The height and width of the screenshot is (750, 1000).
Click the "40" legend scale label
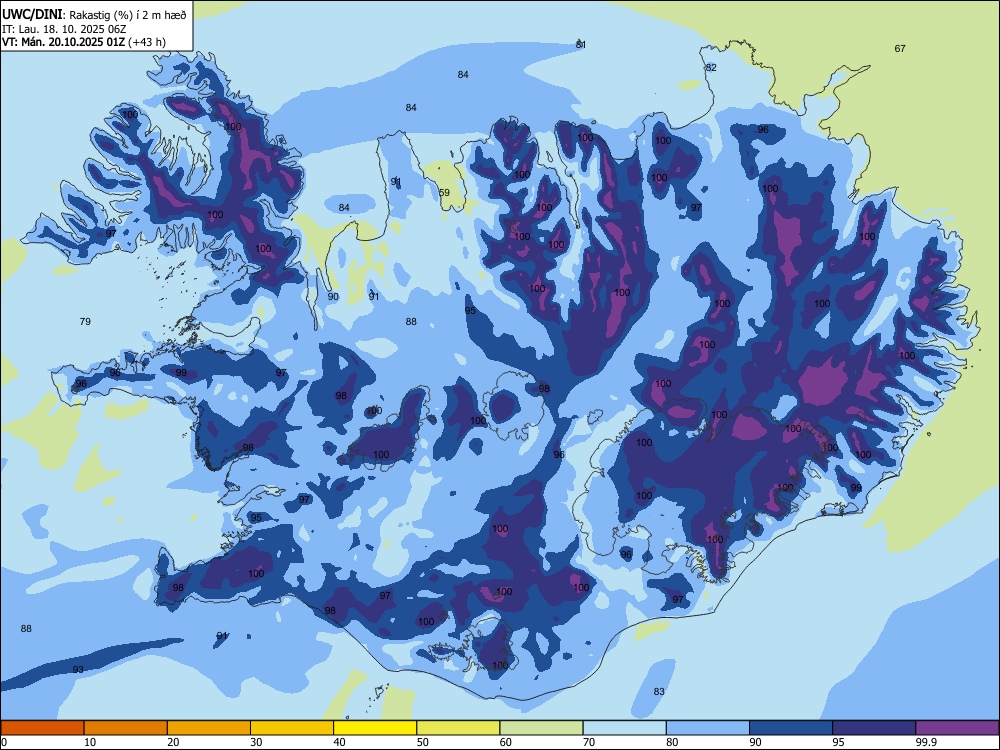tap(340, 742)
